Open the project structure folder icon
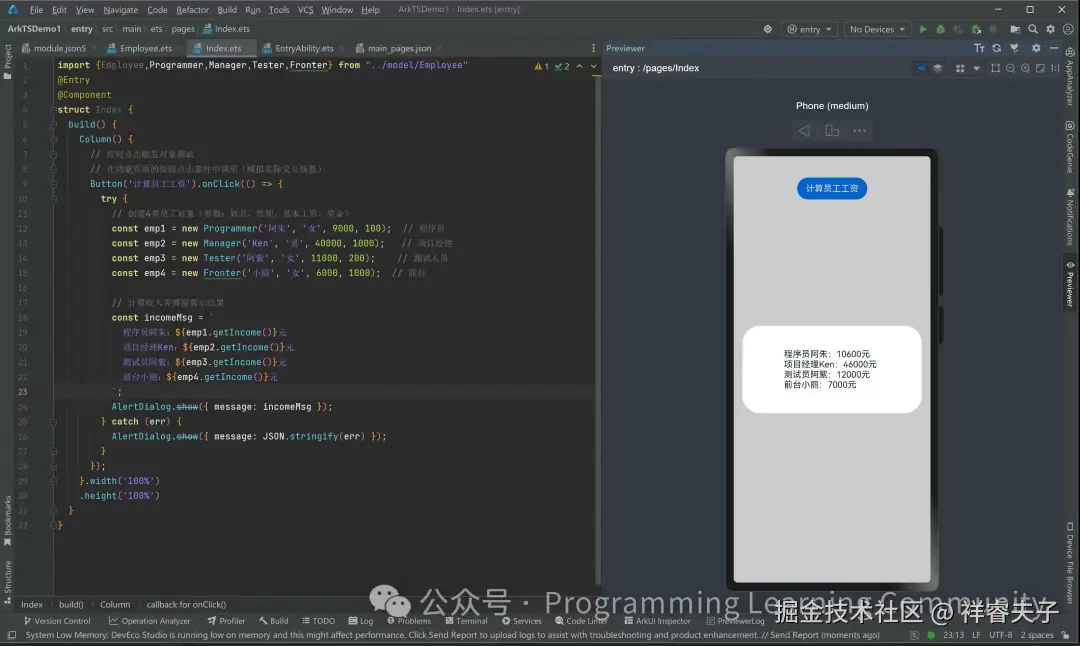The width and height of the screenshot is (1080, 646). tap(1015, 29)
